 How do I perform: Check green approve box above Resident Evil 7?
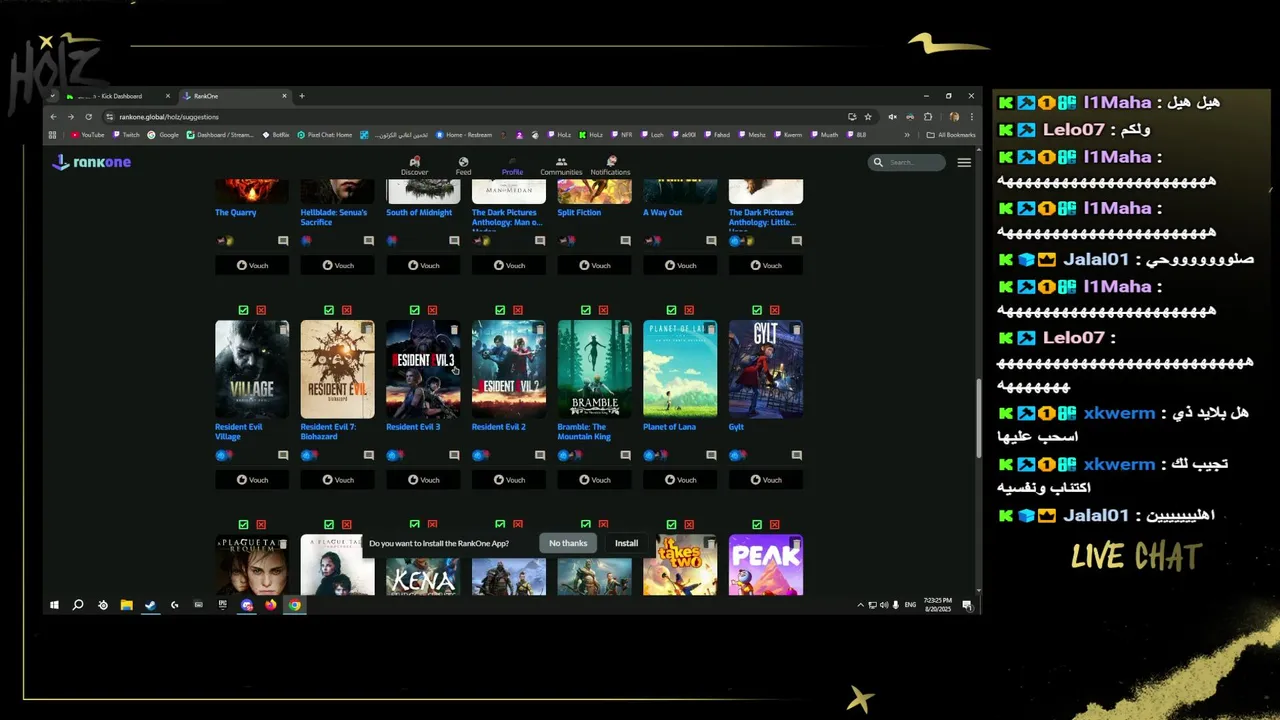329,310
